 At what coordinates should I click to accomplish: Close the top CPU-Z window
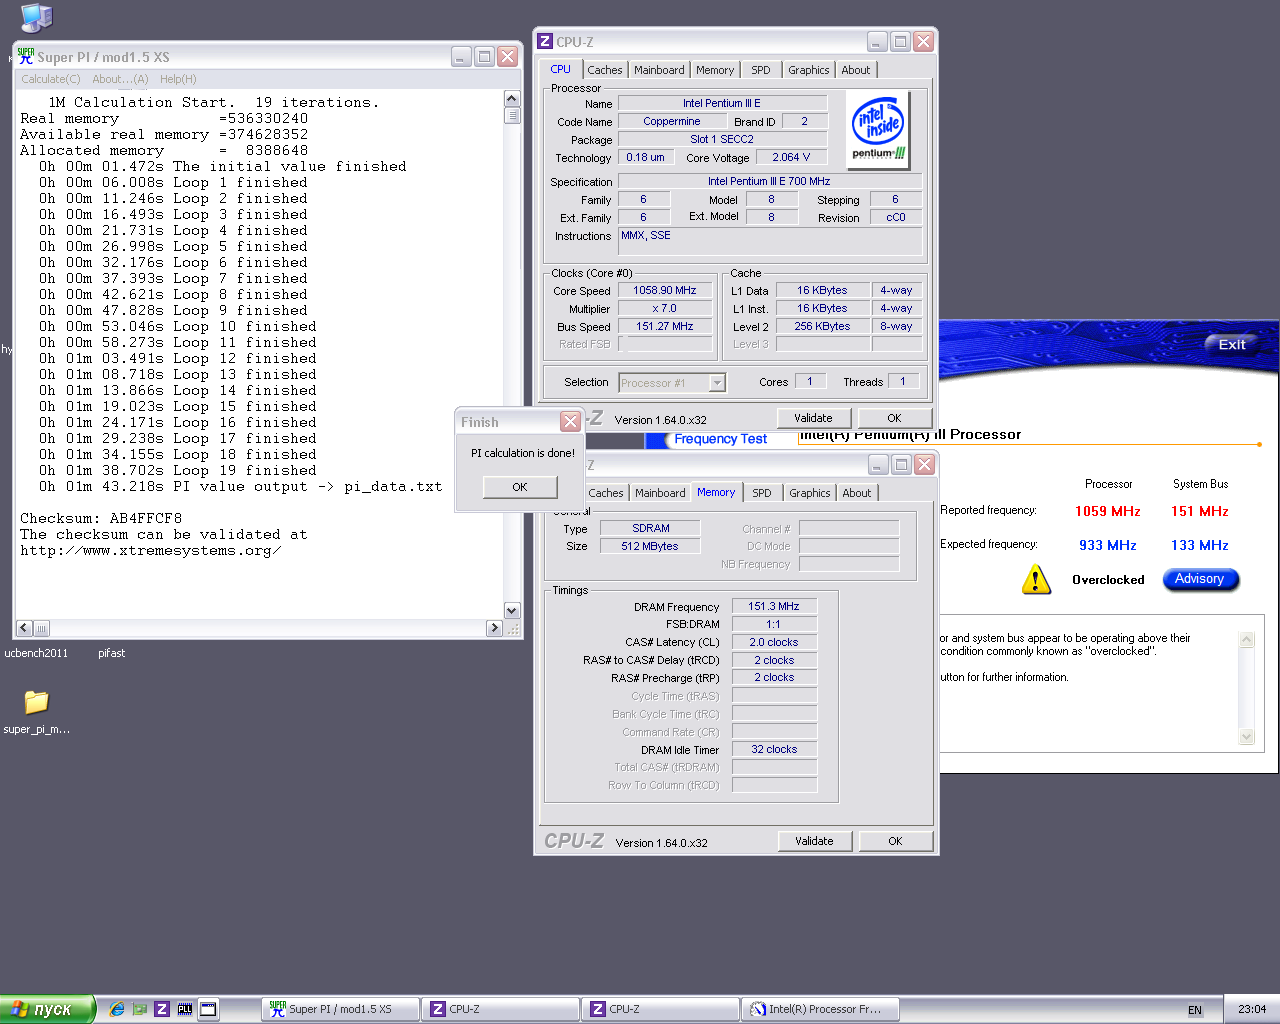pyautogui.click(x=923, y=42)
